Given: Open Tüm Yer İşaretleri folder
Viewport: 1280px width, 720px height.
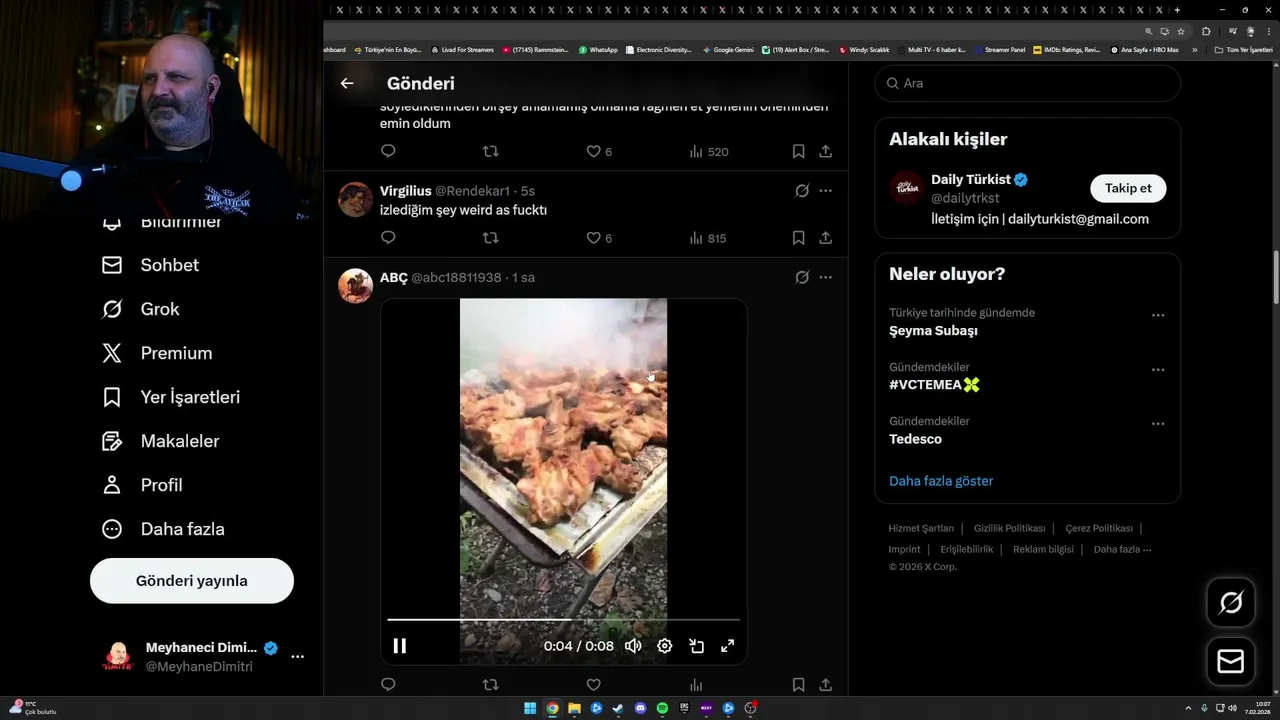Looking at the screenshot, I should (1243, 49).
